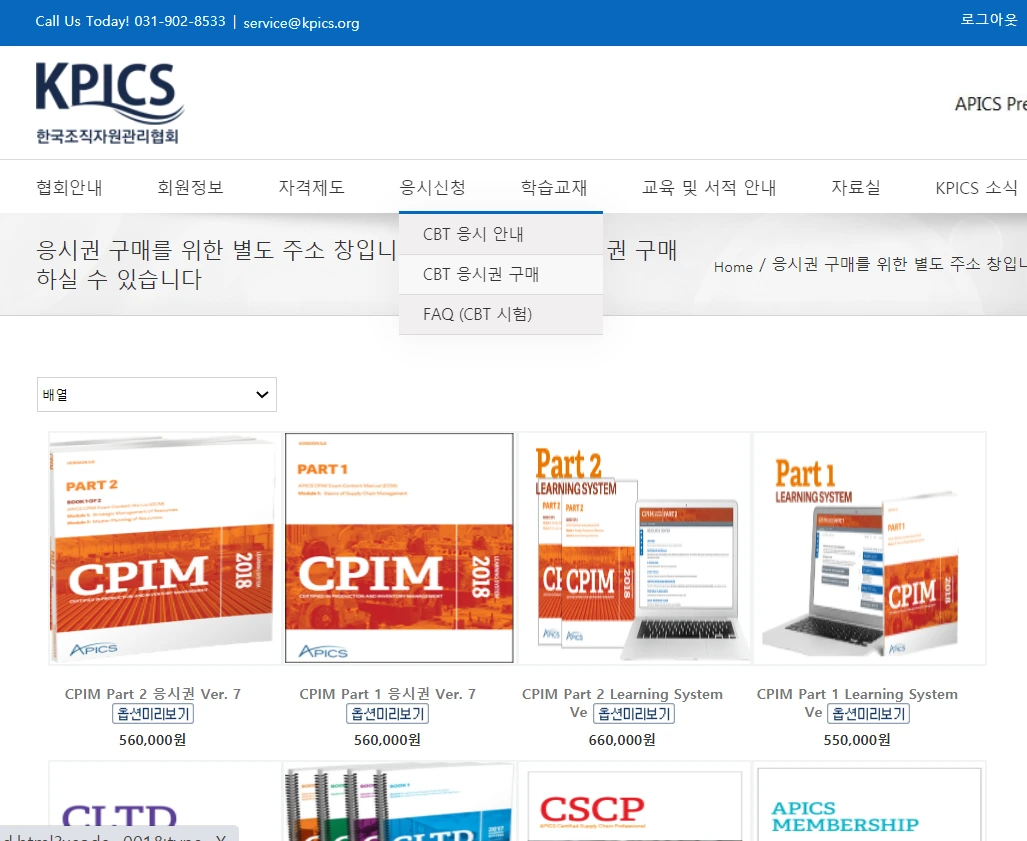
Task: Select CBT 응시 안내 submenu item
Action: tap(500, 234)
